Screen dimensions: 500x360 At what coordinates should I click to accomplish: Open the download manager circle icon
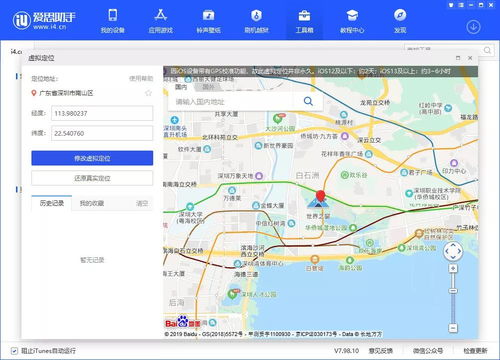pos(473,27)
